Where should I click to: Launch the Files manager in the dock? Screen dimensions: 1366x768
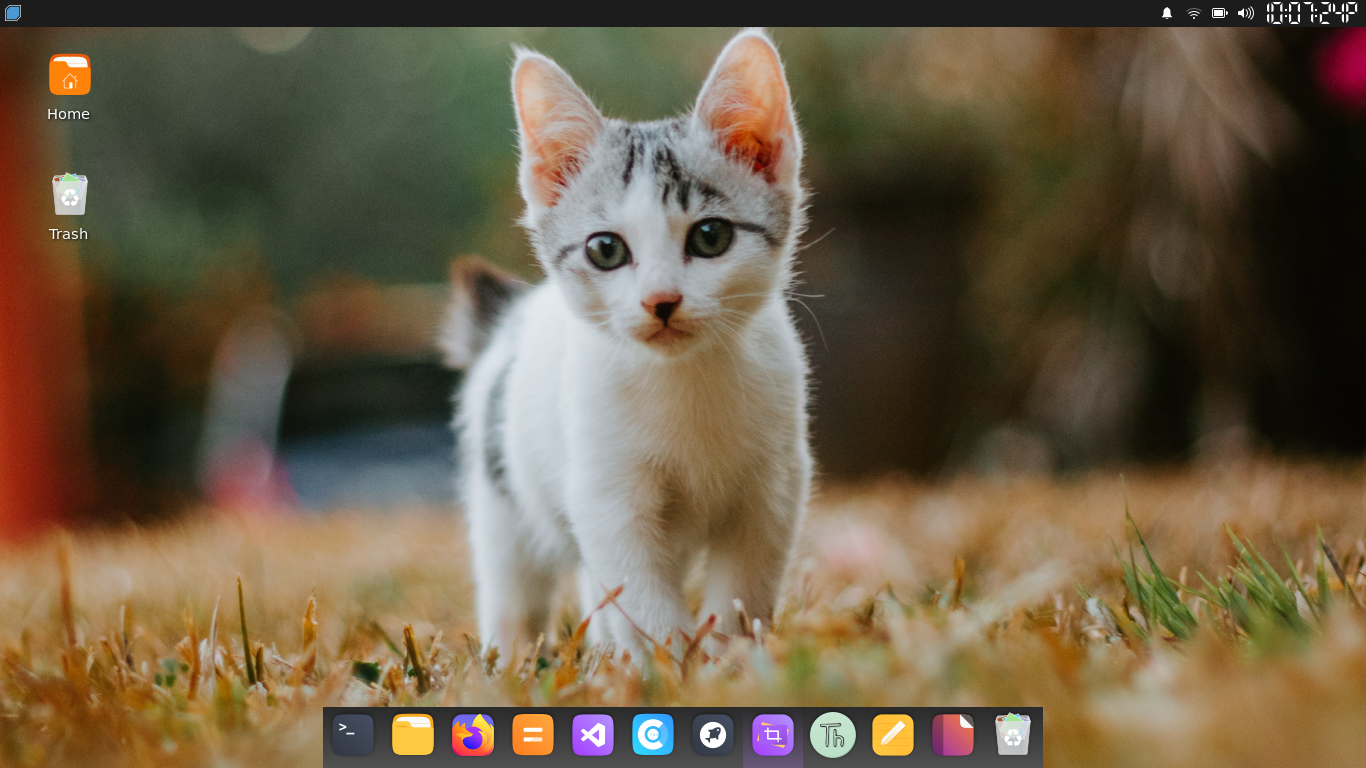413,735
